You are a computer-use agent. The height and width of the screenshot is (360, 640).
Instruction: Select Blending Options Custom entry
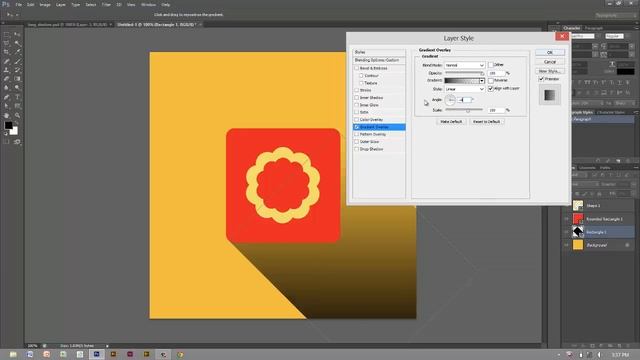pyautogui.click(x=379, y=60)
